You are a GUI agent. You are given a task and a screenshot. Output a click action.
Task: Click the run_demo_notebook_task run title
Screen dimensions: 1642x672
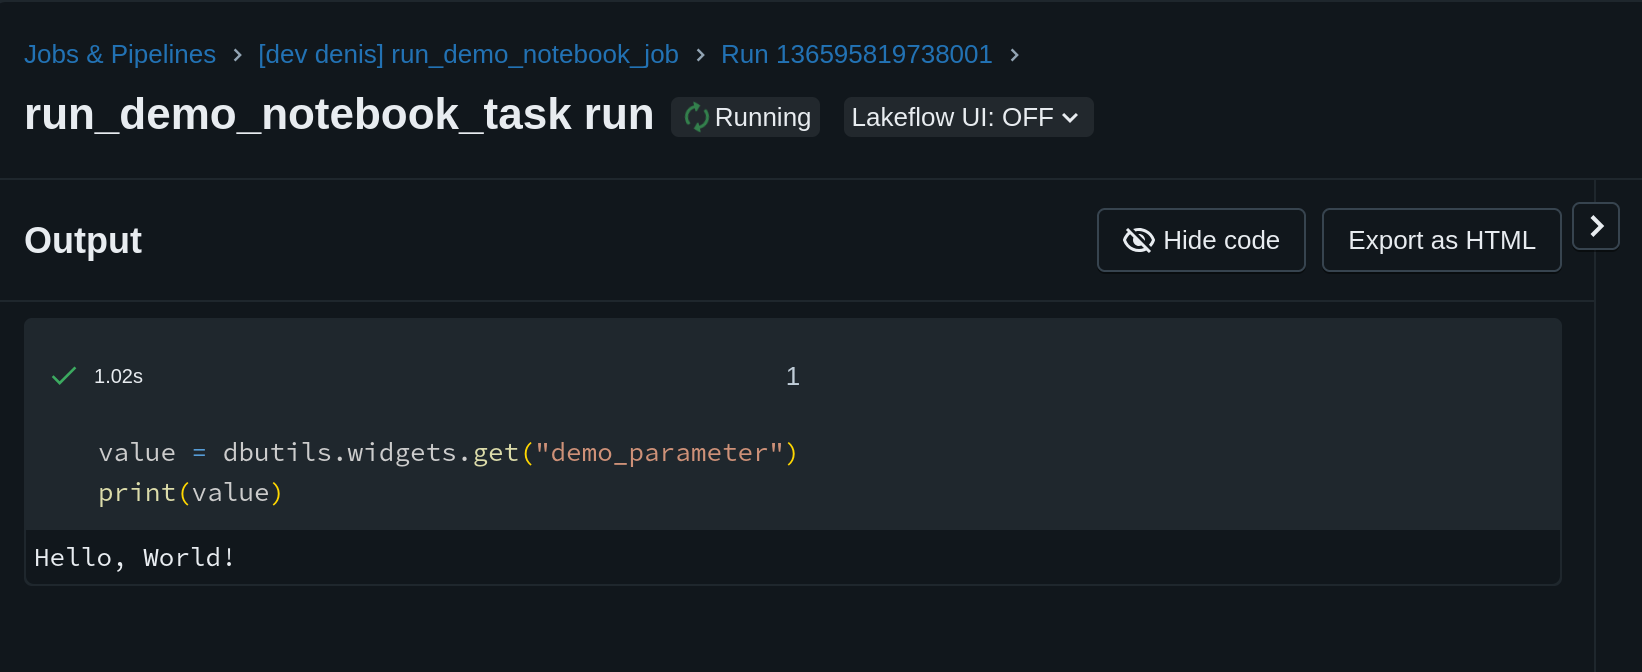339,115
